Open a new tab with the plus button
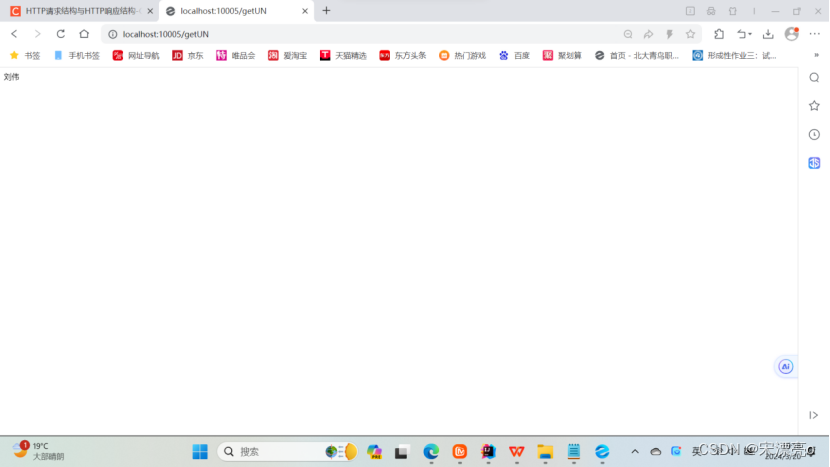 pyautogui.click(x=327, y=11)
